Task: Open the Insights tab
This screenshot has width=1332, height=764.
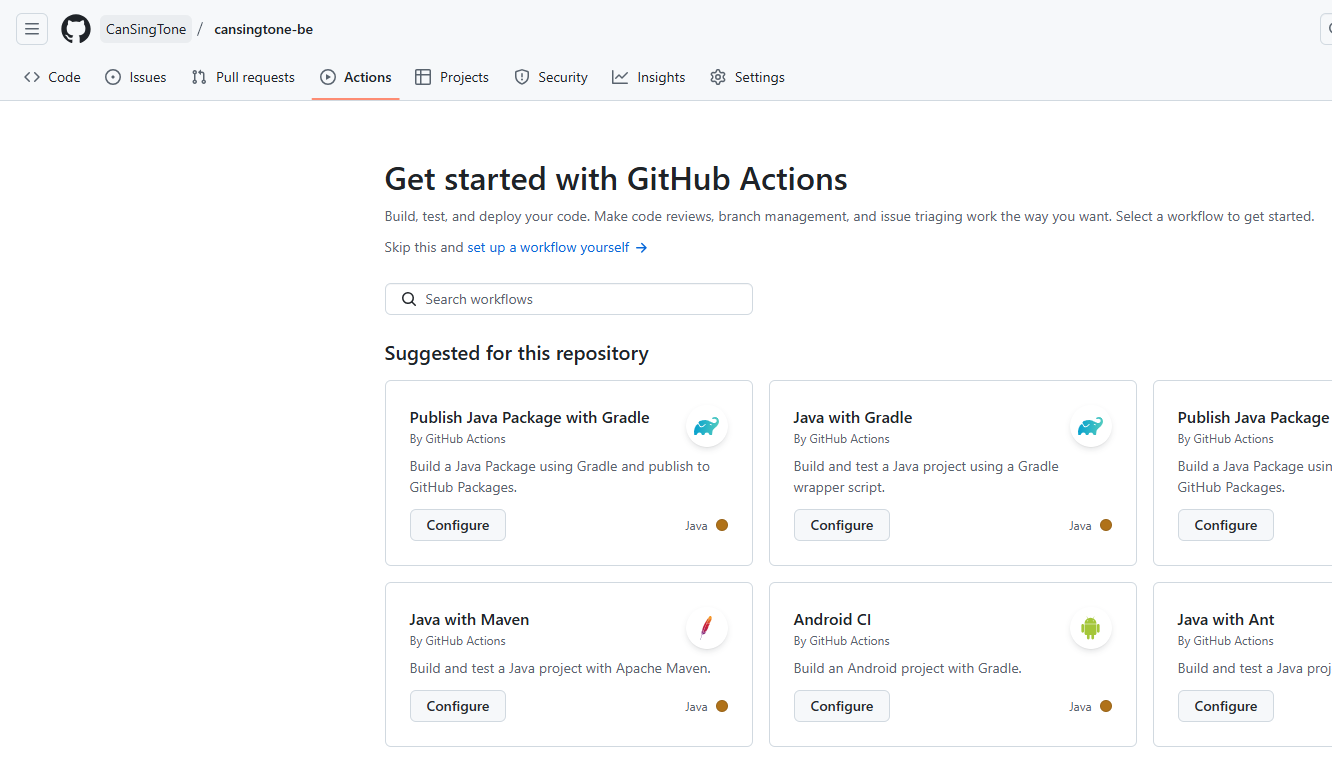Action: click(x=649, y=77)
